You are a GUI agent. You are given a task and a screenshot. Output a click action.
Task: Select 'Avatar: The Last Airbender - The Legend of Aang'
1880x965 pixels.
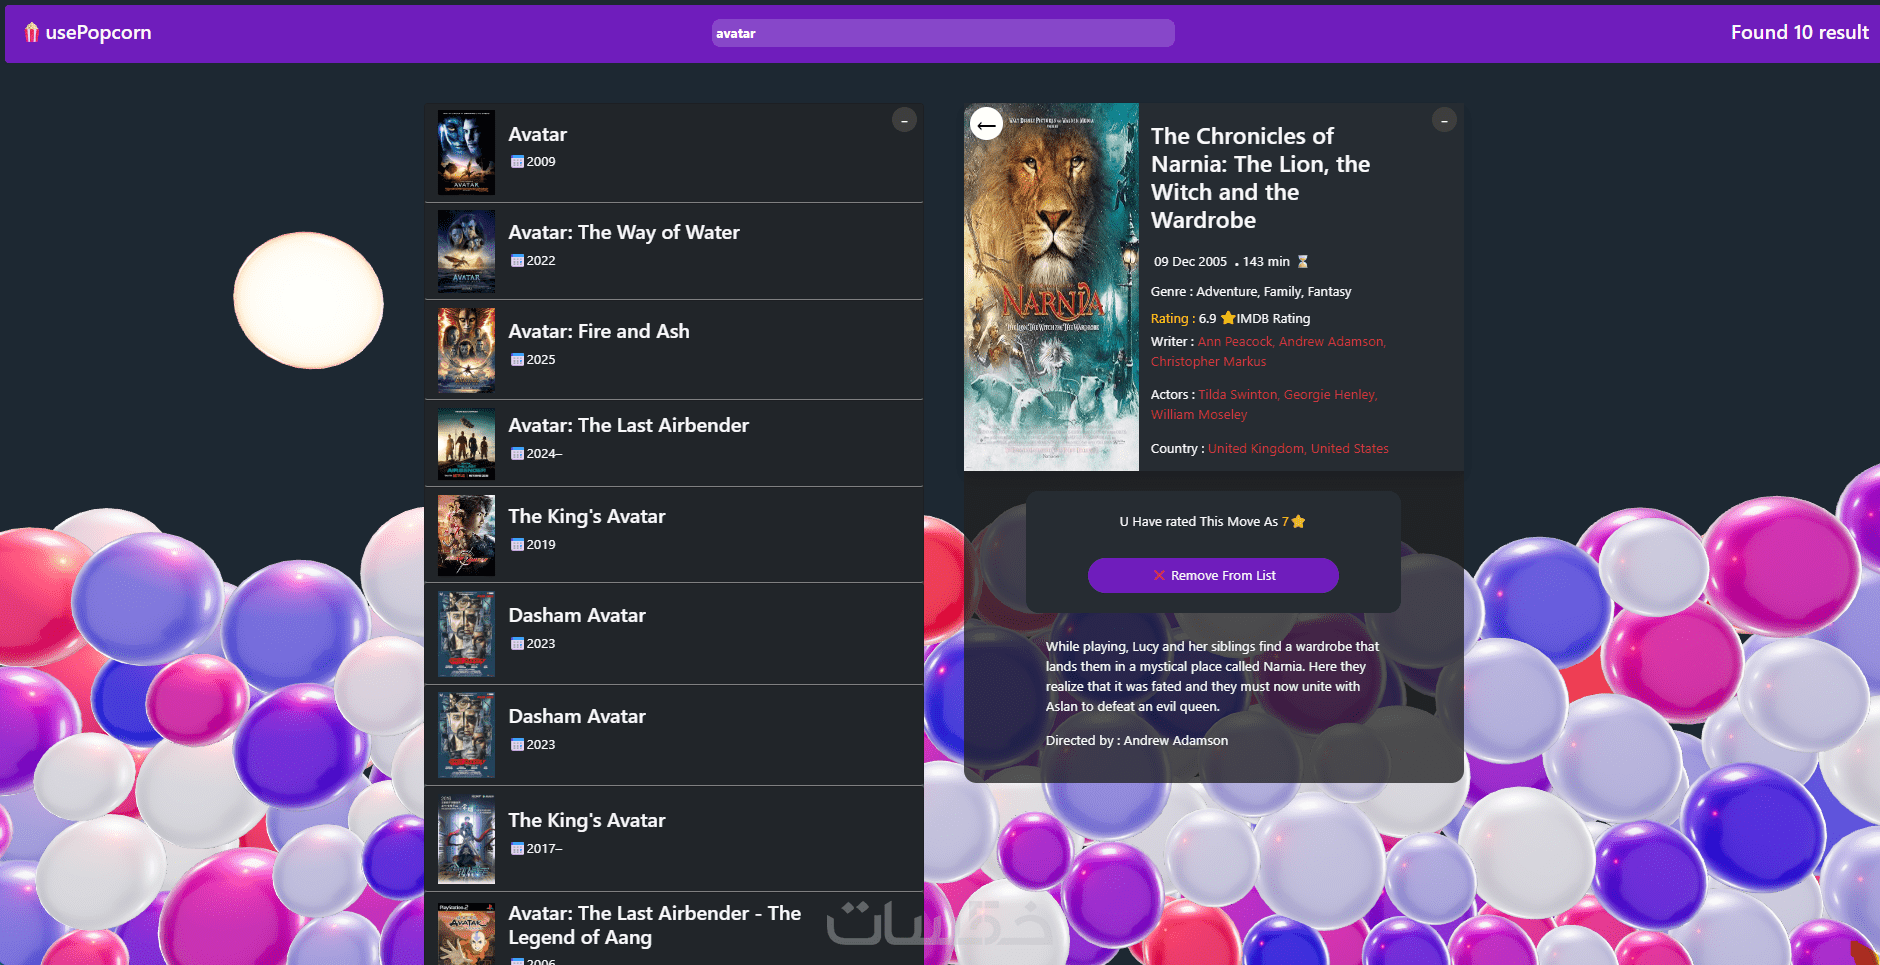pos(655,925)
